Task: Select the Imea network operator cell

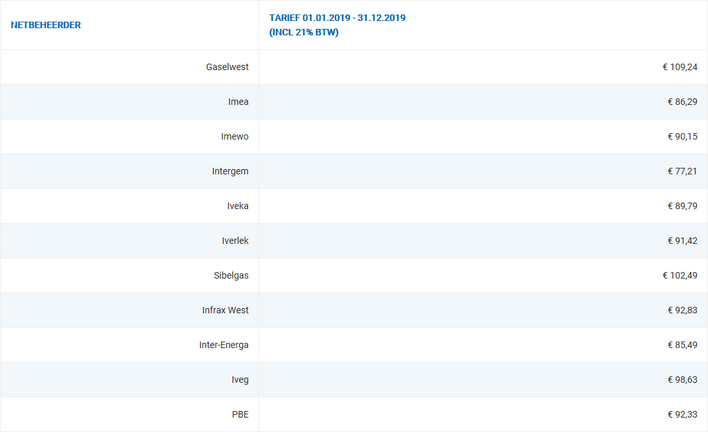Action: point(238,102)
